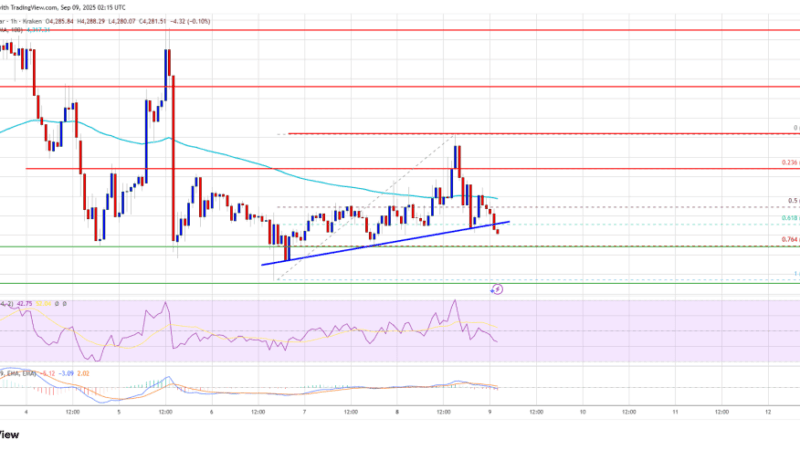Click date label 4 on time axis
This screenshot has height=450, width=800.
tap(26, 412)
